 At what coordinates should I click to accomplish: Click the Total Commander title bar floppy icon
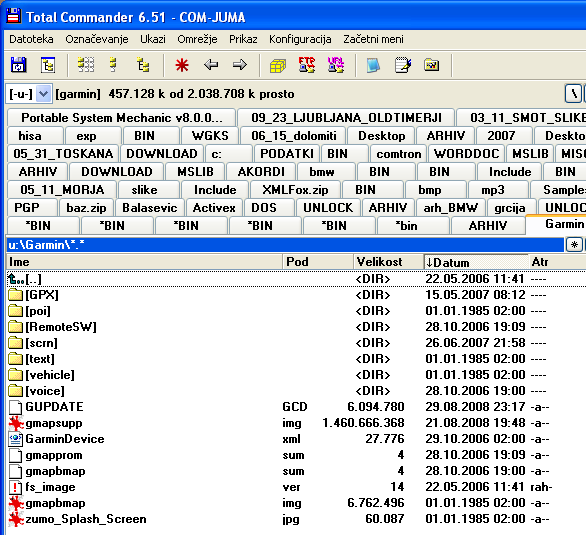[14, 16]
